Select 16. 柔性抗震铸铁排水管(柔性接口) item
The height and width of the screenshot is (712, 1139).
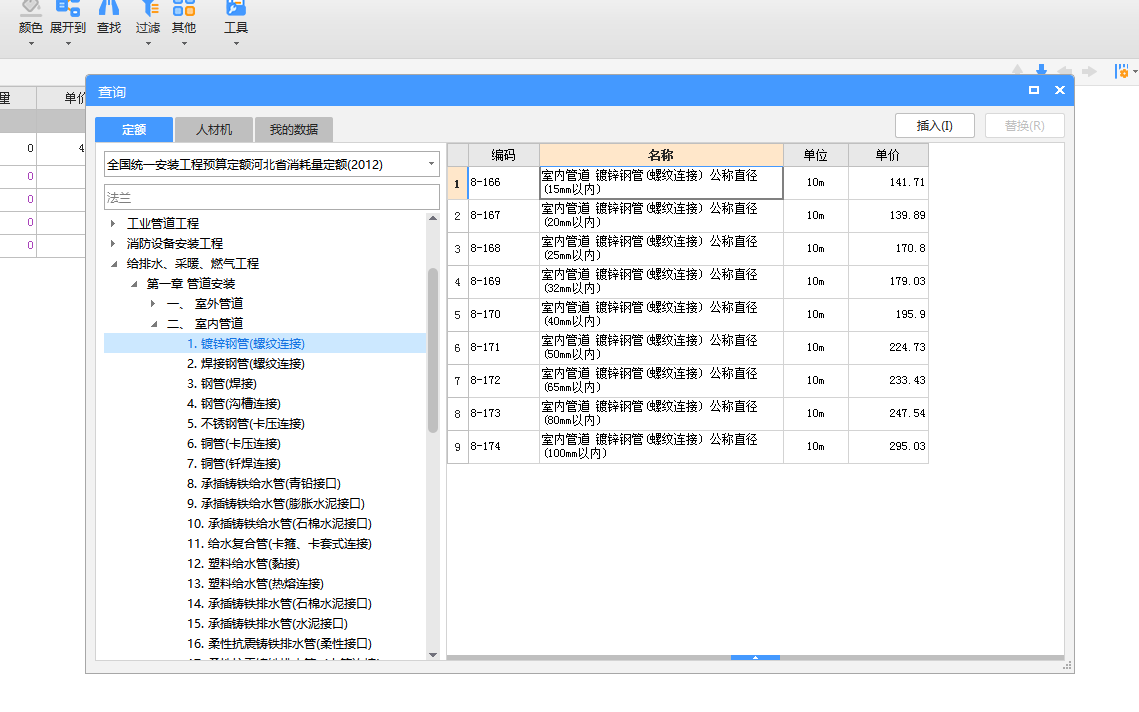(279, 644)
